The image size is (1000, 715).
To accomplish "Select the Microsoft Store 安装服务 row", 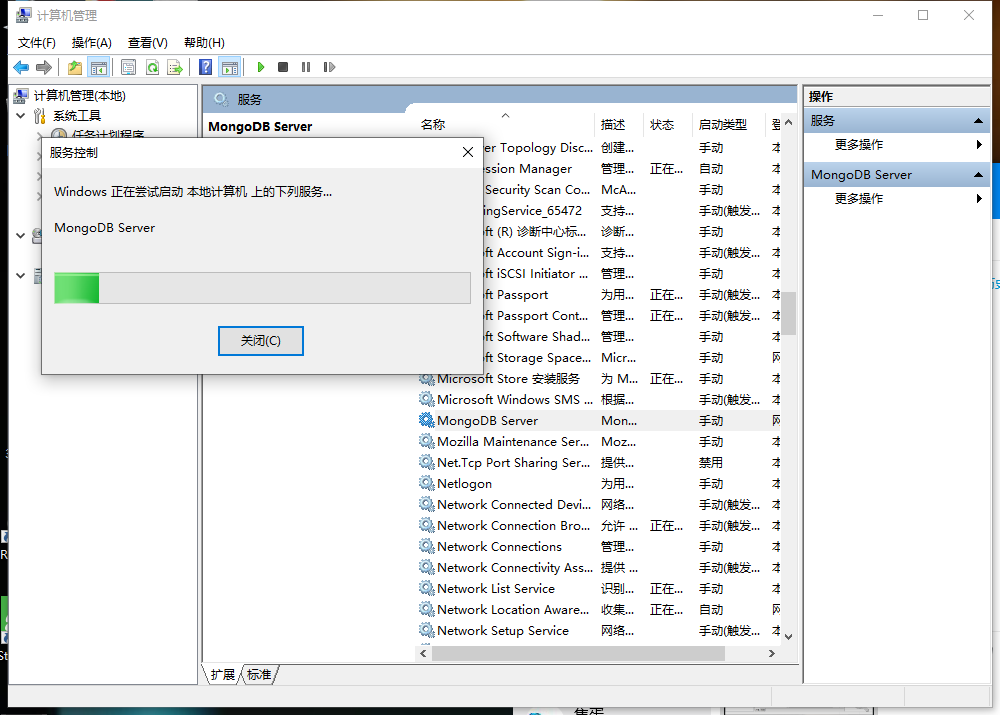I will pos(598,378).
